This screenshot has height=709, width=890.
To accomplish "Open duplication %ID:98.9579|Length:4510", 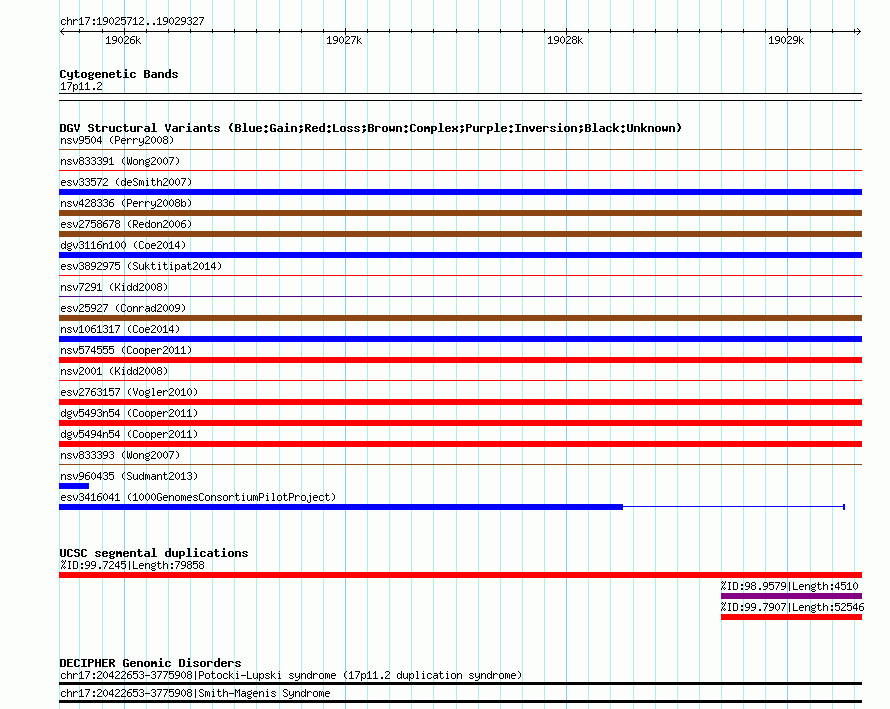I will pyautogui.click(x=790, y=586).
